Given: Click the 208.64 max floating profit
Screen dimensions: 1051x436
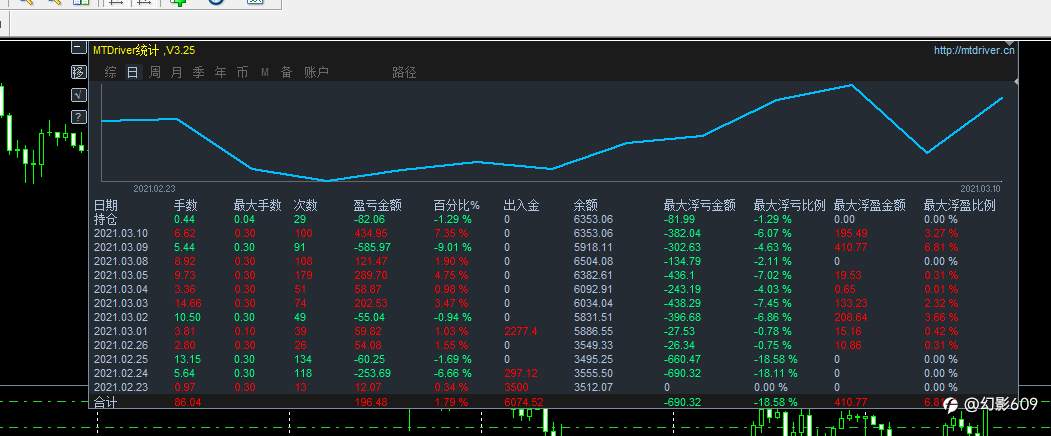Looking at the screenshot, I should [850, 317].
